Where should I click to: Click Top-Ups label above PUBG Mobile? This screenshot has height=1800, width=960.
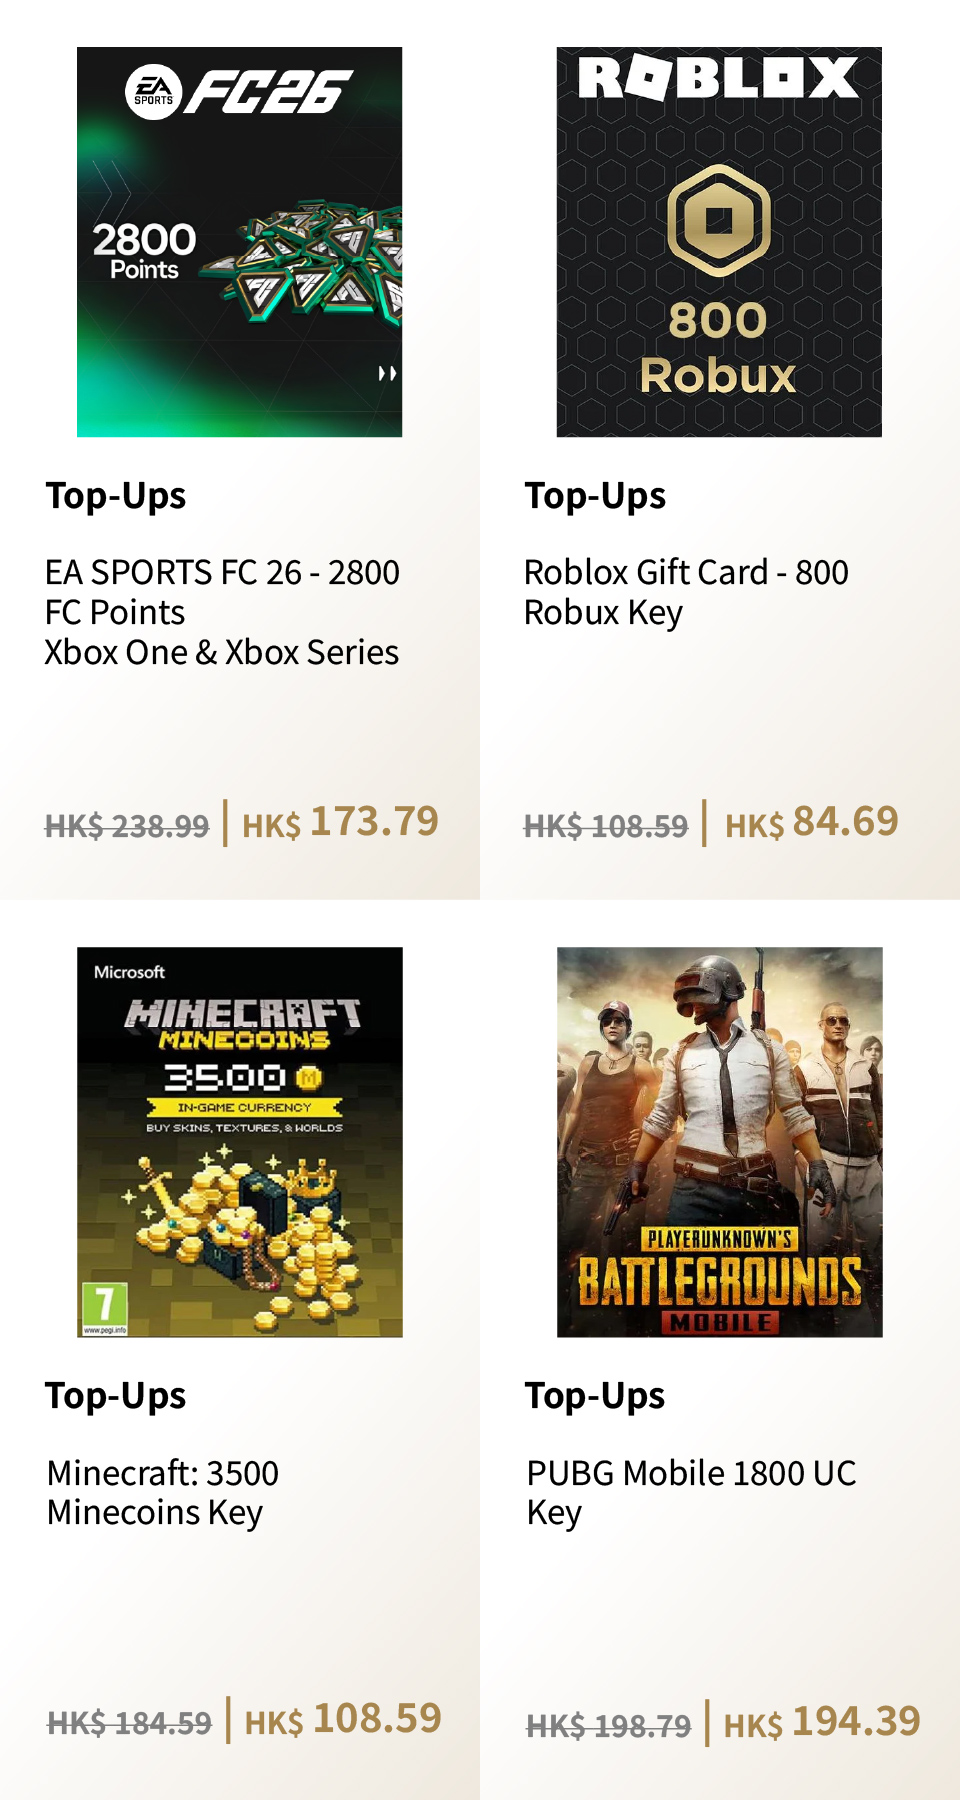595,1396
